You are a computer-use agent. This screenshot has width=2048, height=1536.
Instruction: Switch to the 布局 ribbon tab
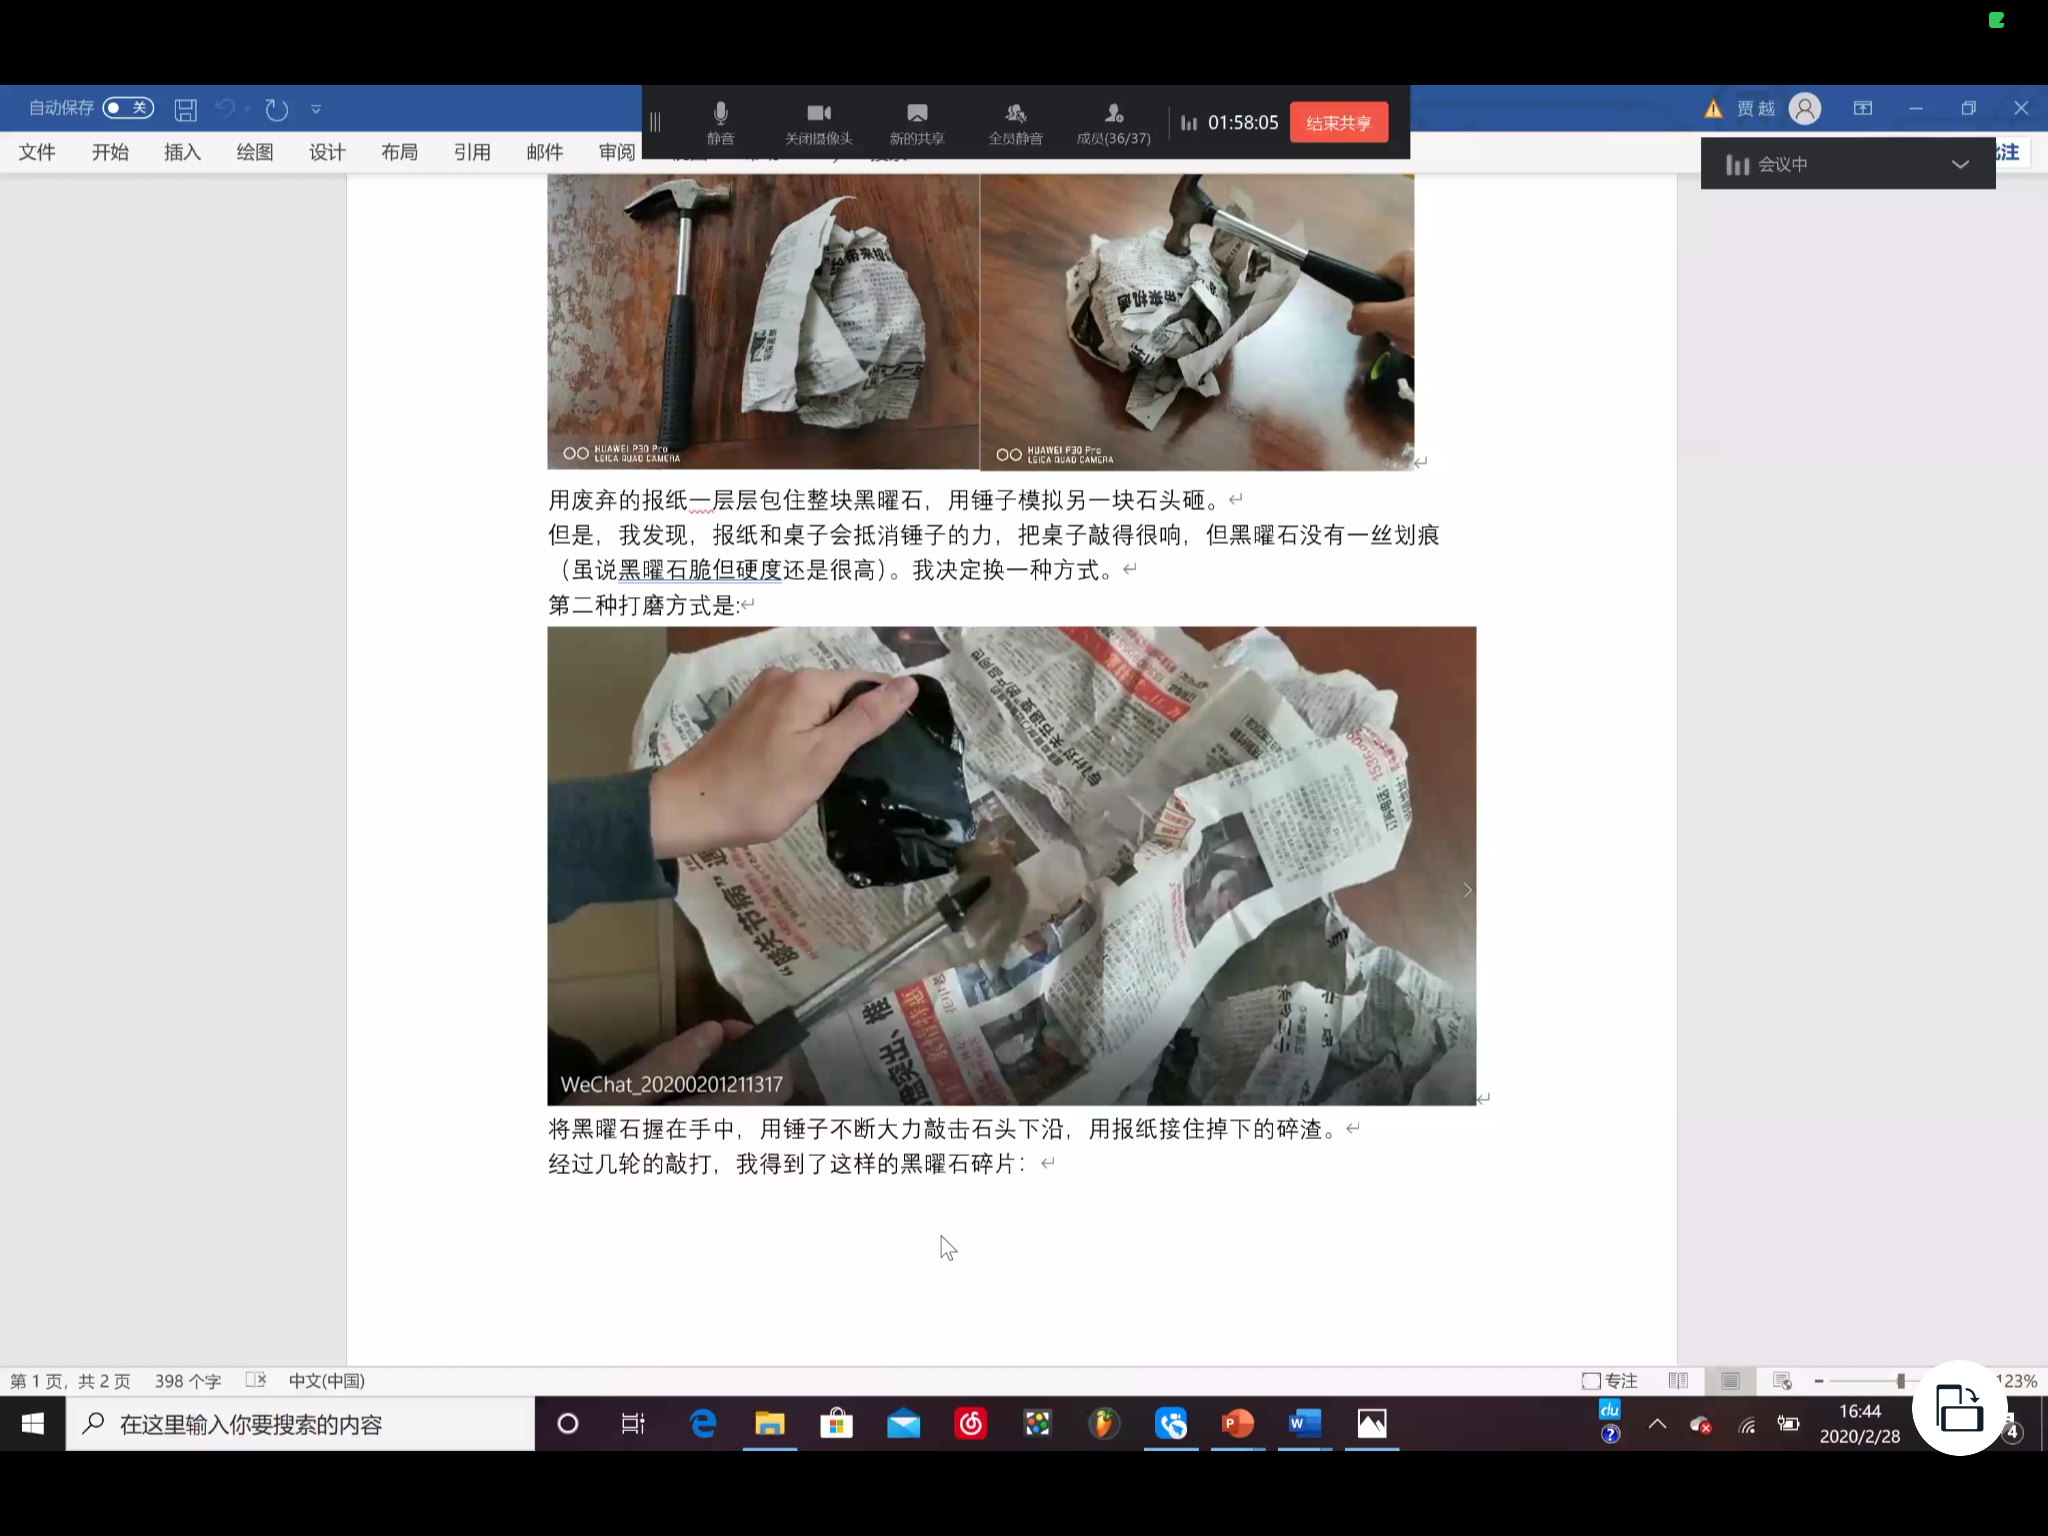(x=399, y=152)
